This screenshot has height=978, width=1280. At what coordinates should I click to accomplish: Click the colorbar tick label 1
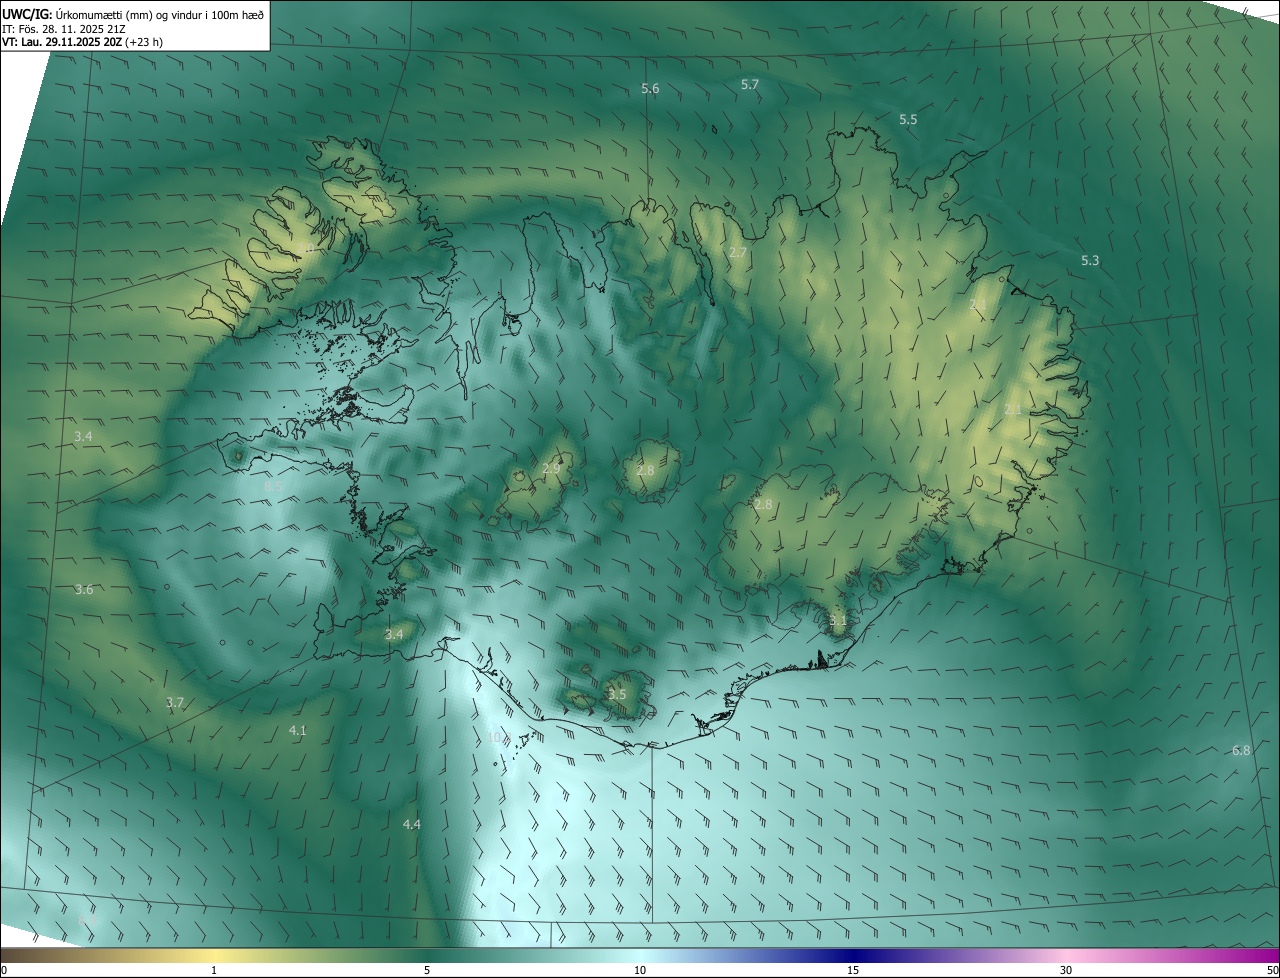(x=214, y=970)
